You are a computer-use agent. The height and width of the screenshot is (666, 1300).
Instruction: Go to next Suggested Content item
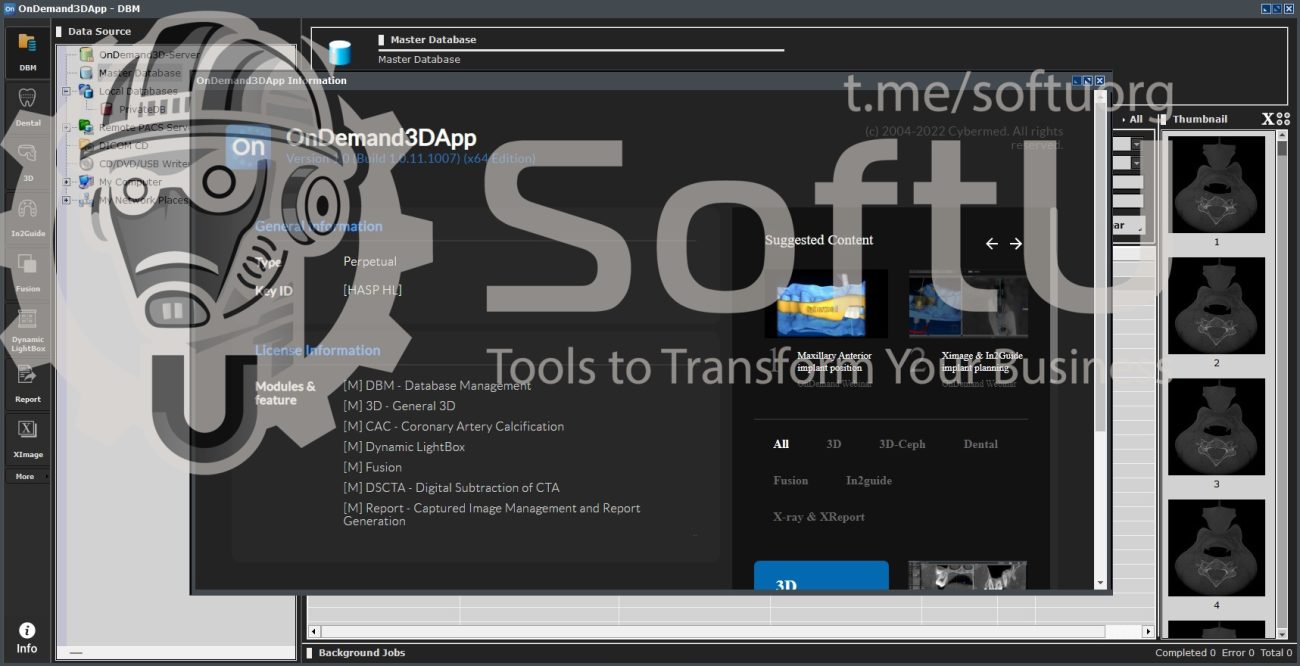1016,243
